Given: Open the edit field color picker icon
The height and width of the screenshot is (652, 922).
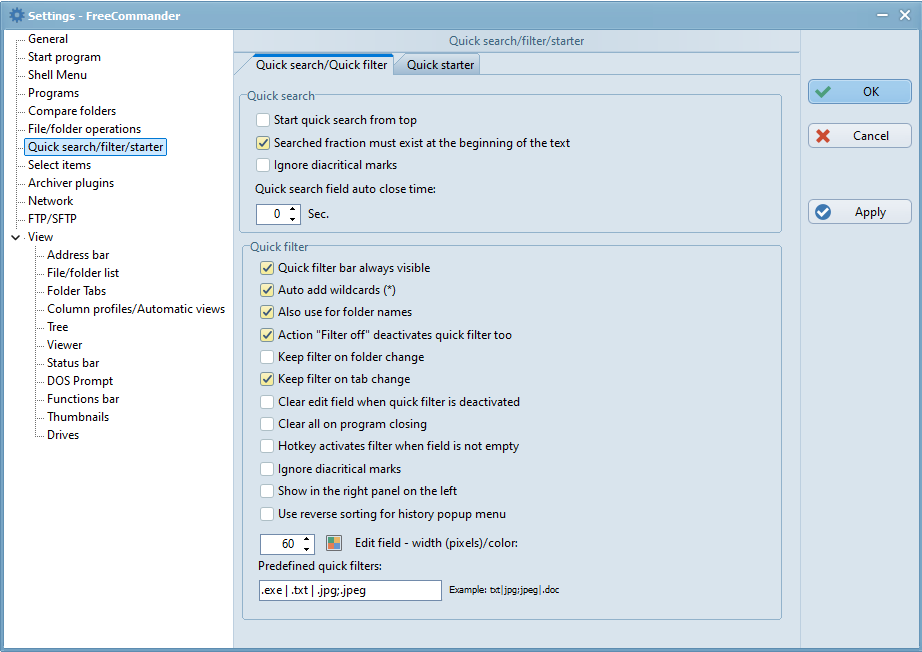Looking at the screenshot, I should click(334, 543).
